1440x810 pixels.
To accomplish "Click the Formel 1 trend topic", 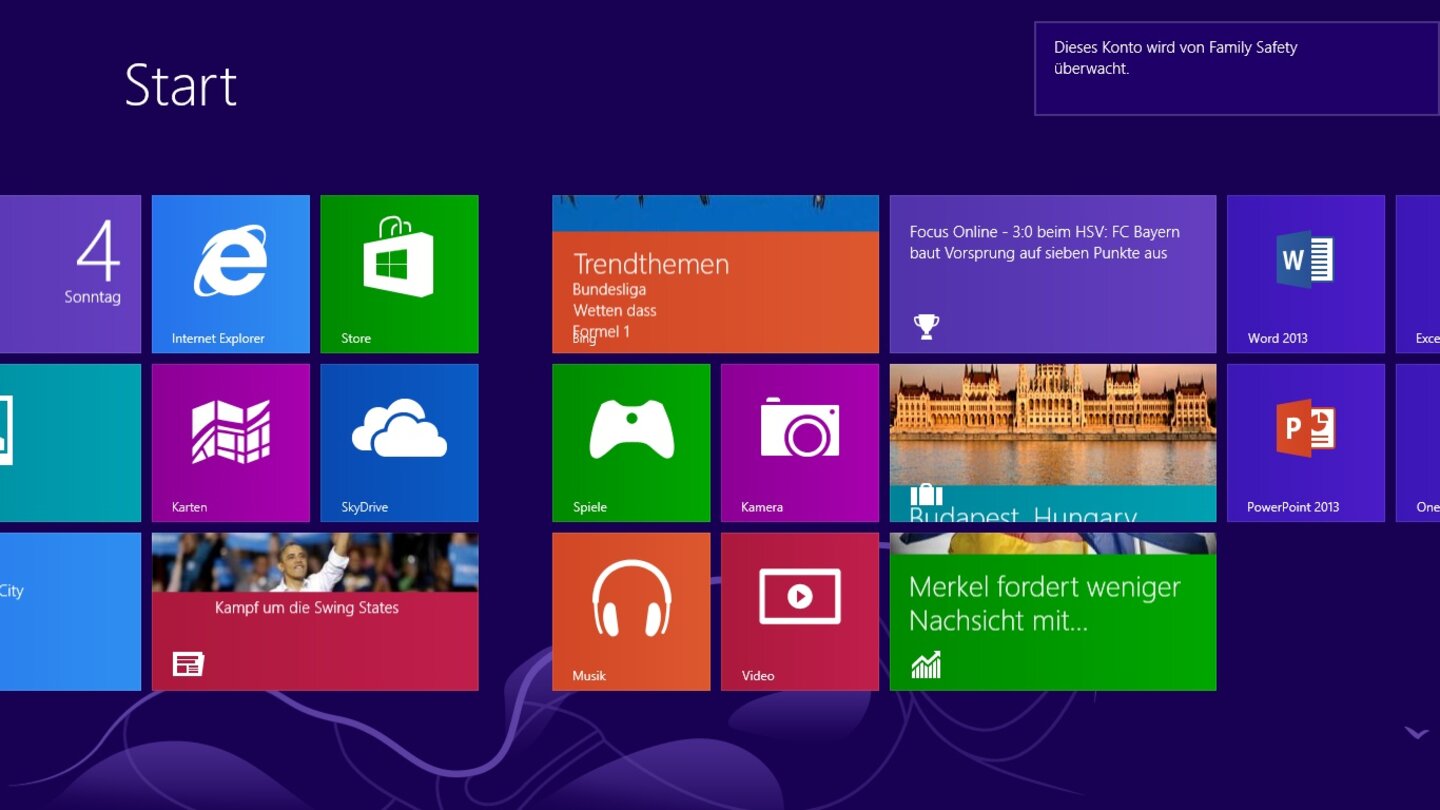I will point(601,331).
